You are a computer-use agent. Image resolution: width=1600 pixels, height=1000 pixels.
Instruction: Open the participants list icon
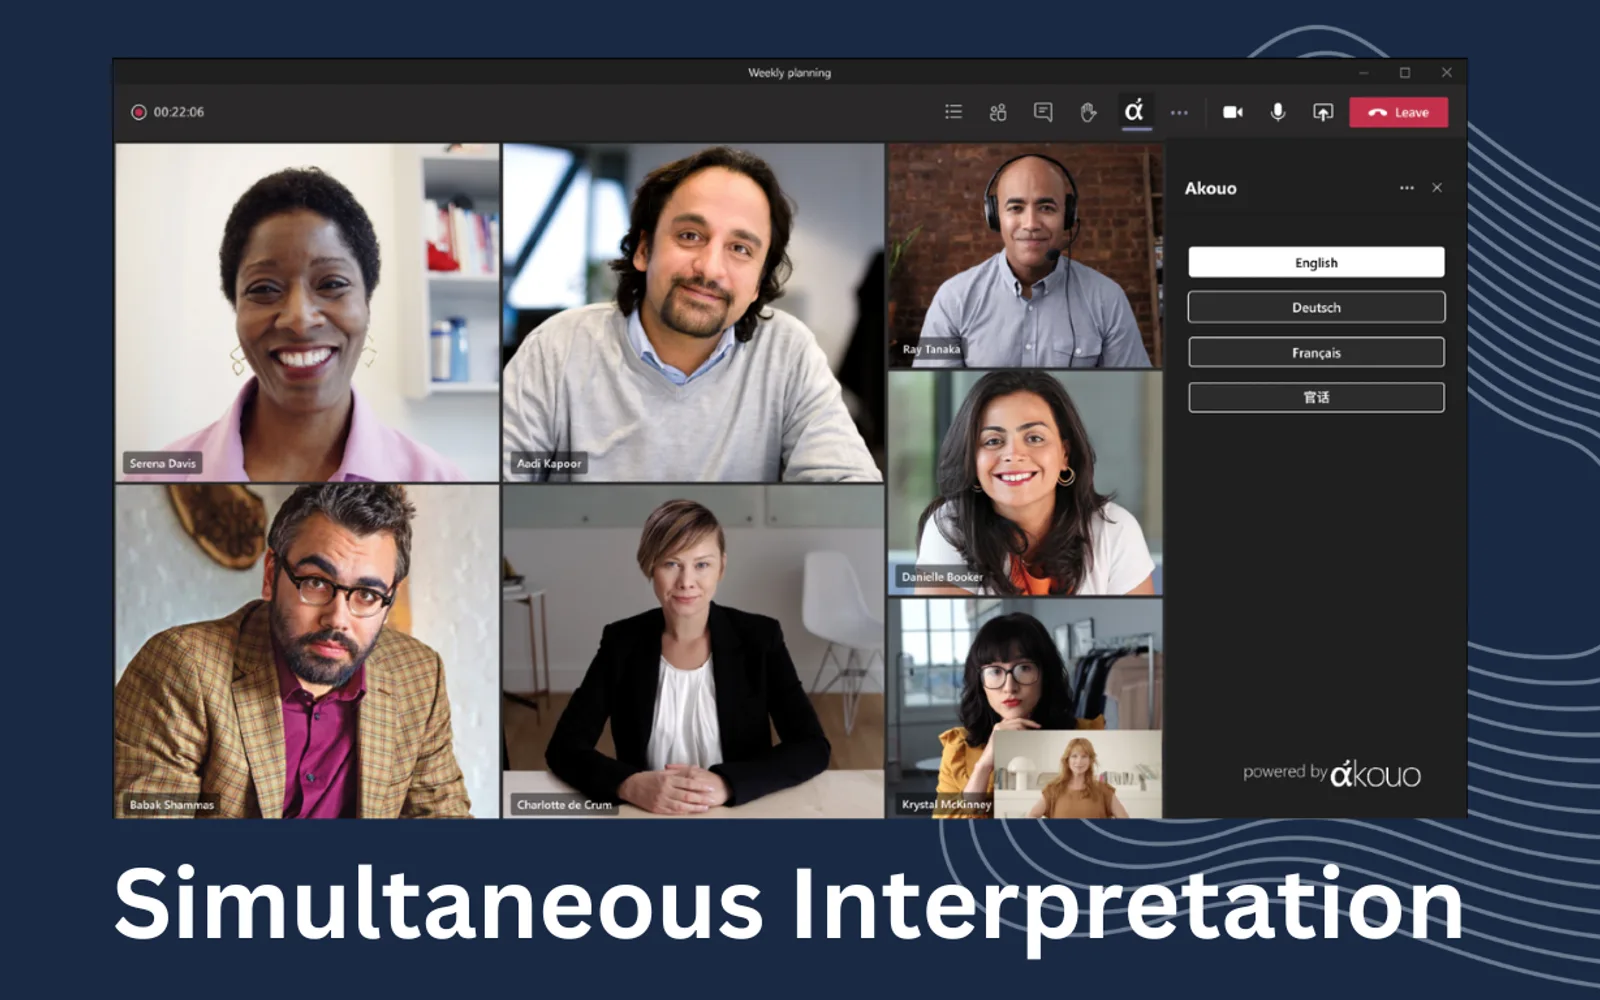click(953, 112)
